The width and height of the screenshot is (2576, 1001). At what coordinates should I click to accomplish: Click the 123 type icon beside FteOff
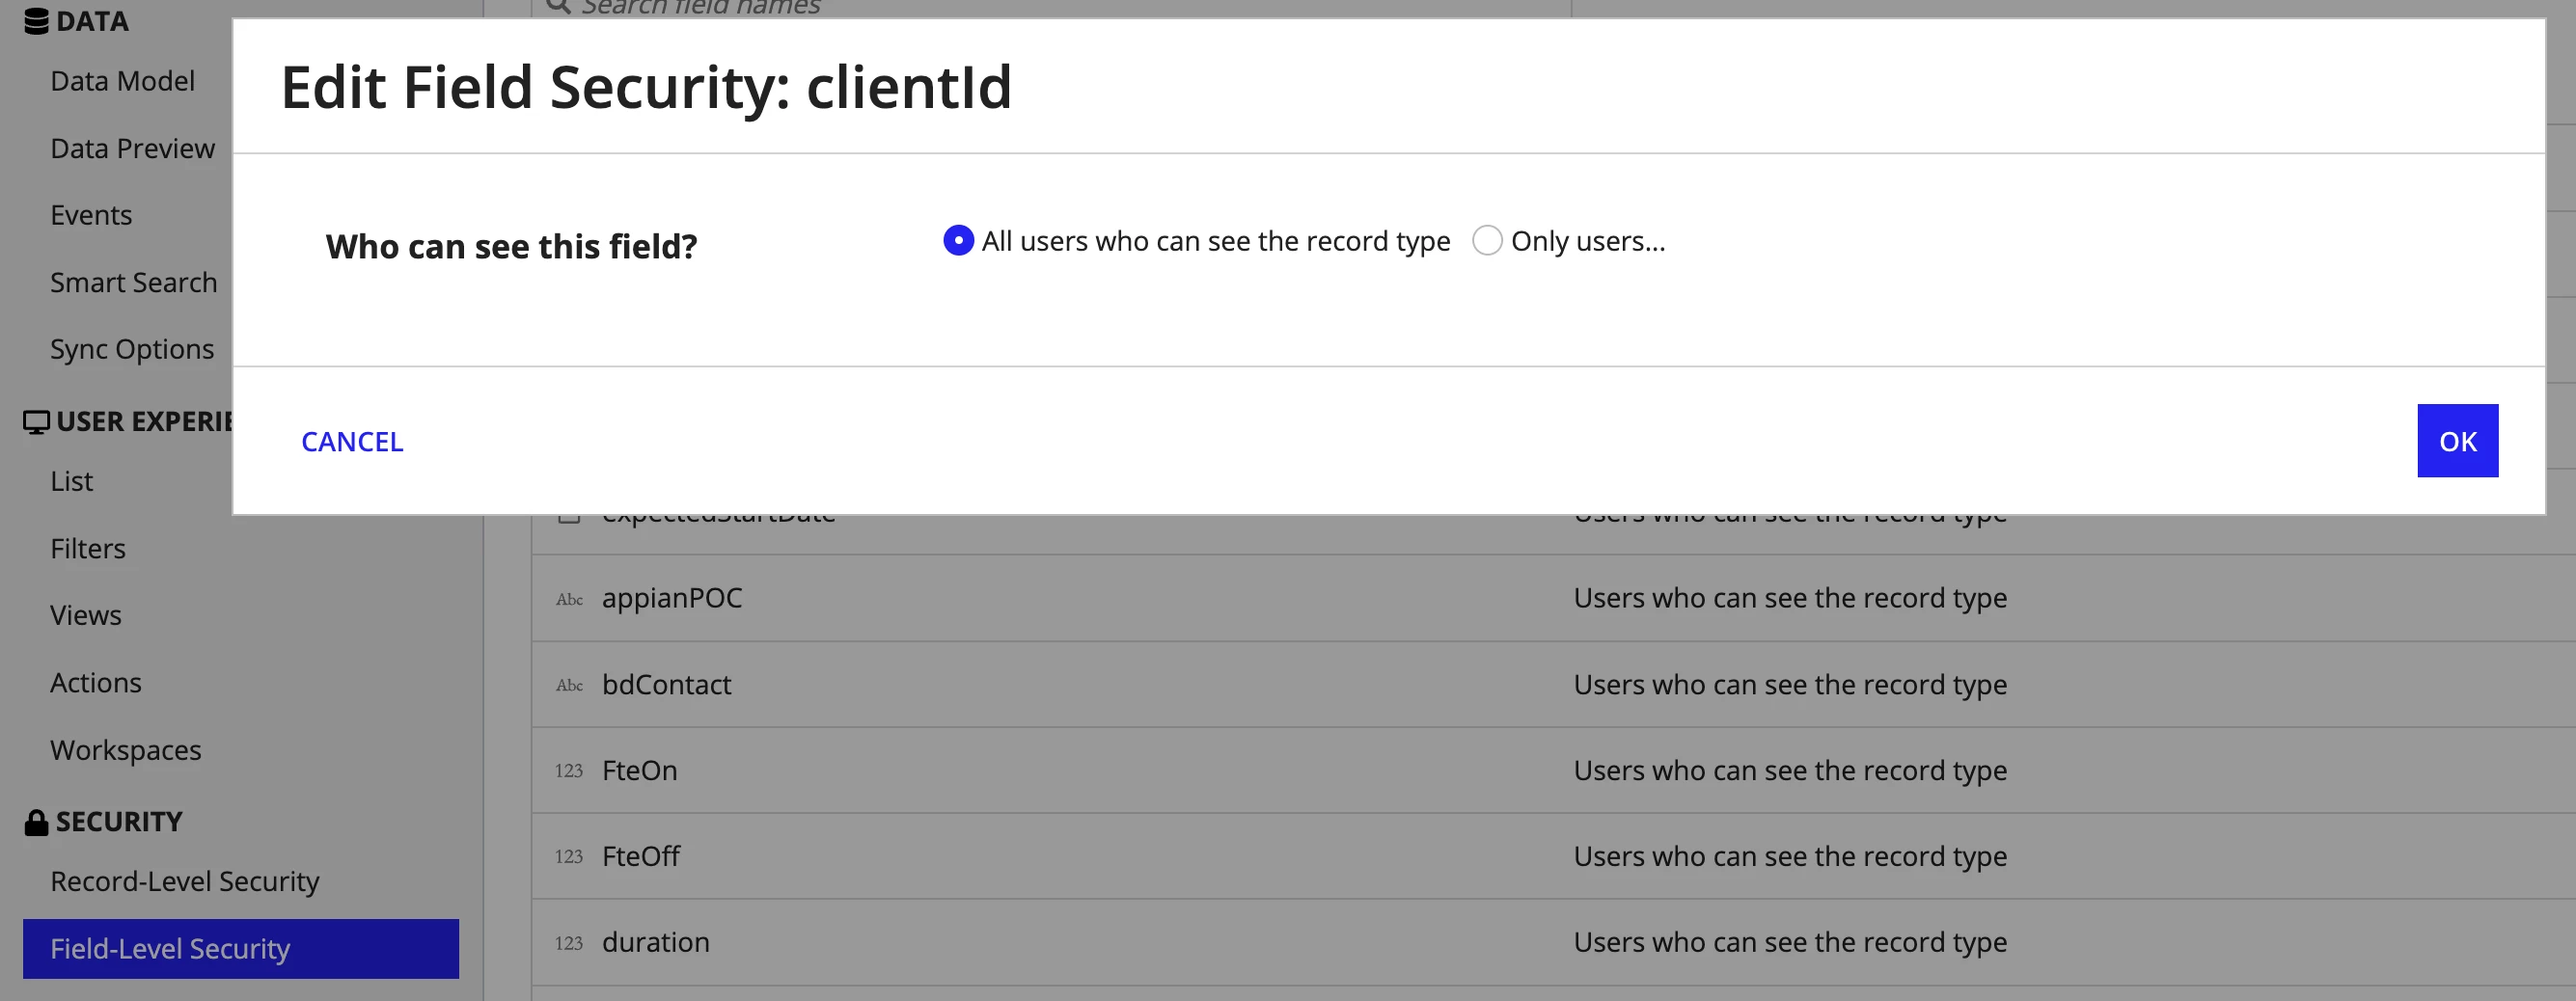point(569,857)
